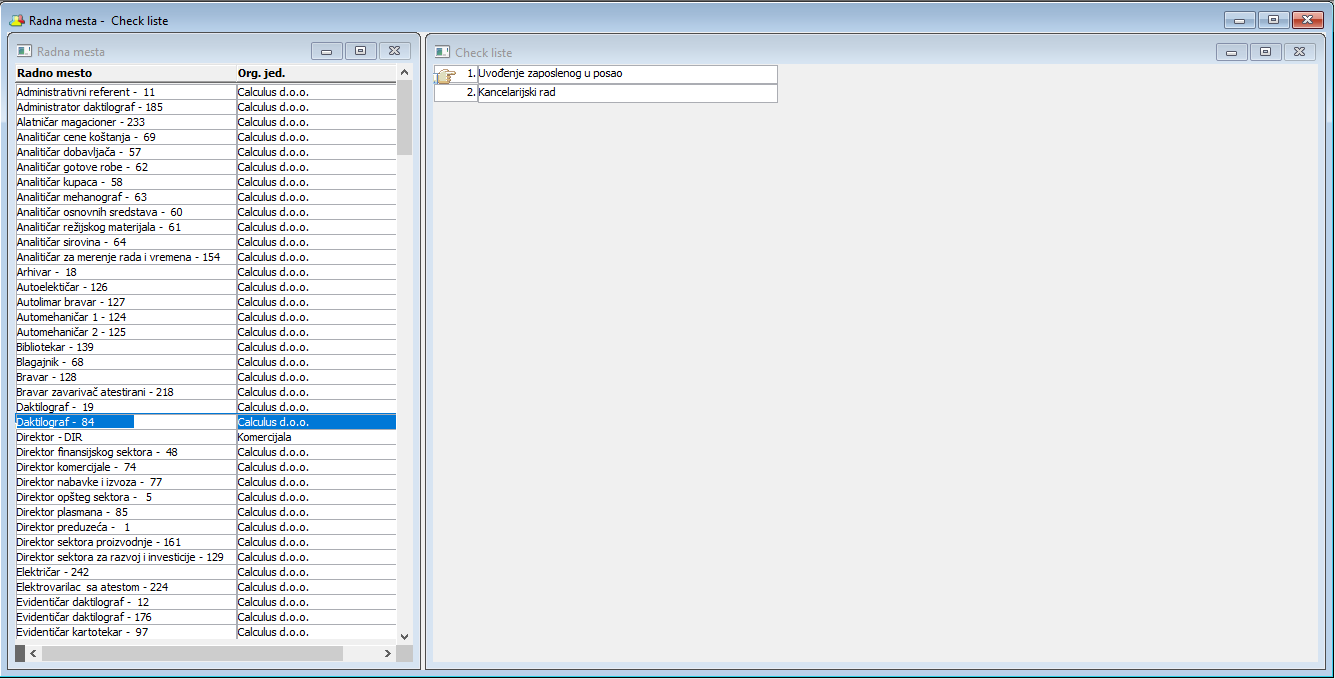Minimize the Check liste panel
The image size is (1335, 679).
[x=1231, y=52]
